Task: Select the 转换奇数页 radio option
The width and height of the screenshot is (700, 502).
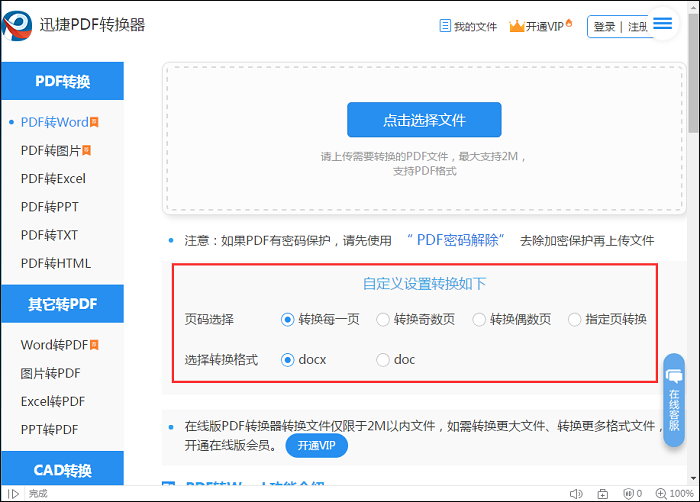Action: (383, 320)
